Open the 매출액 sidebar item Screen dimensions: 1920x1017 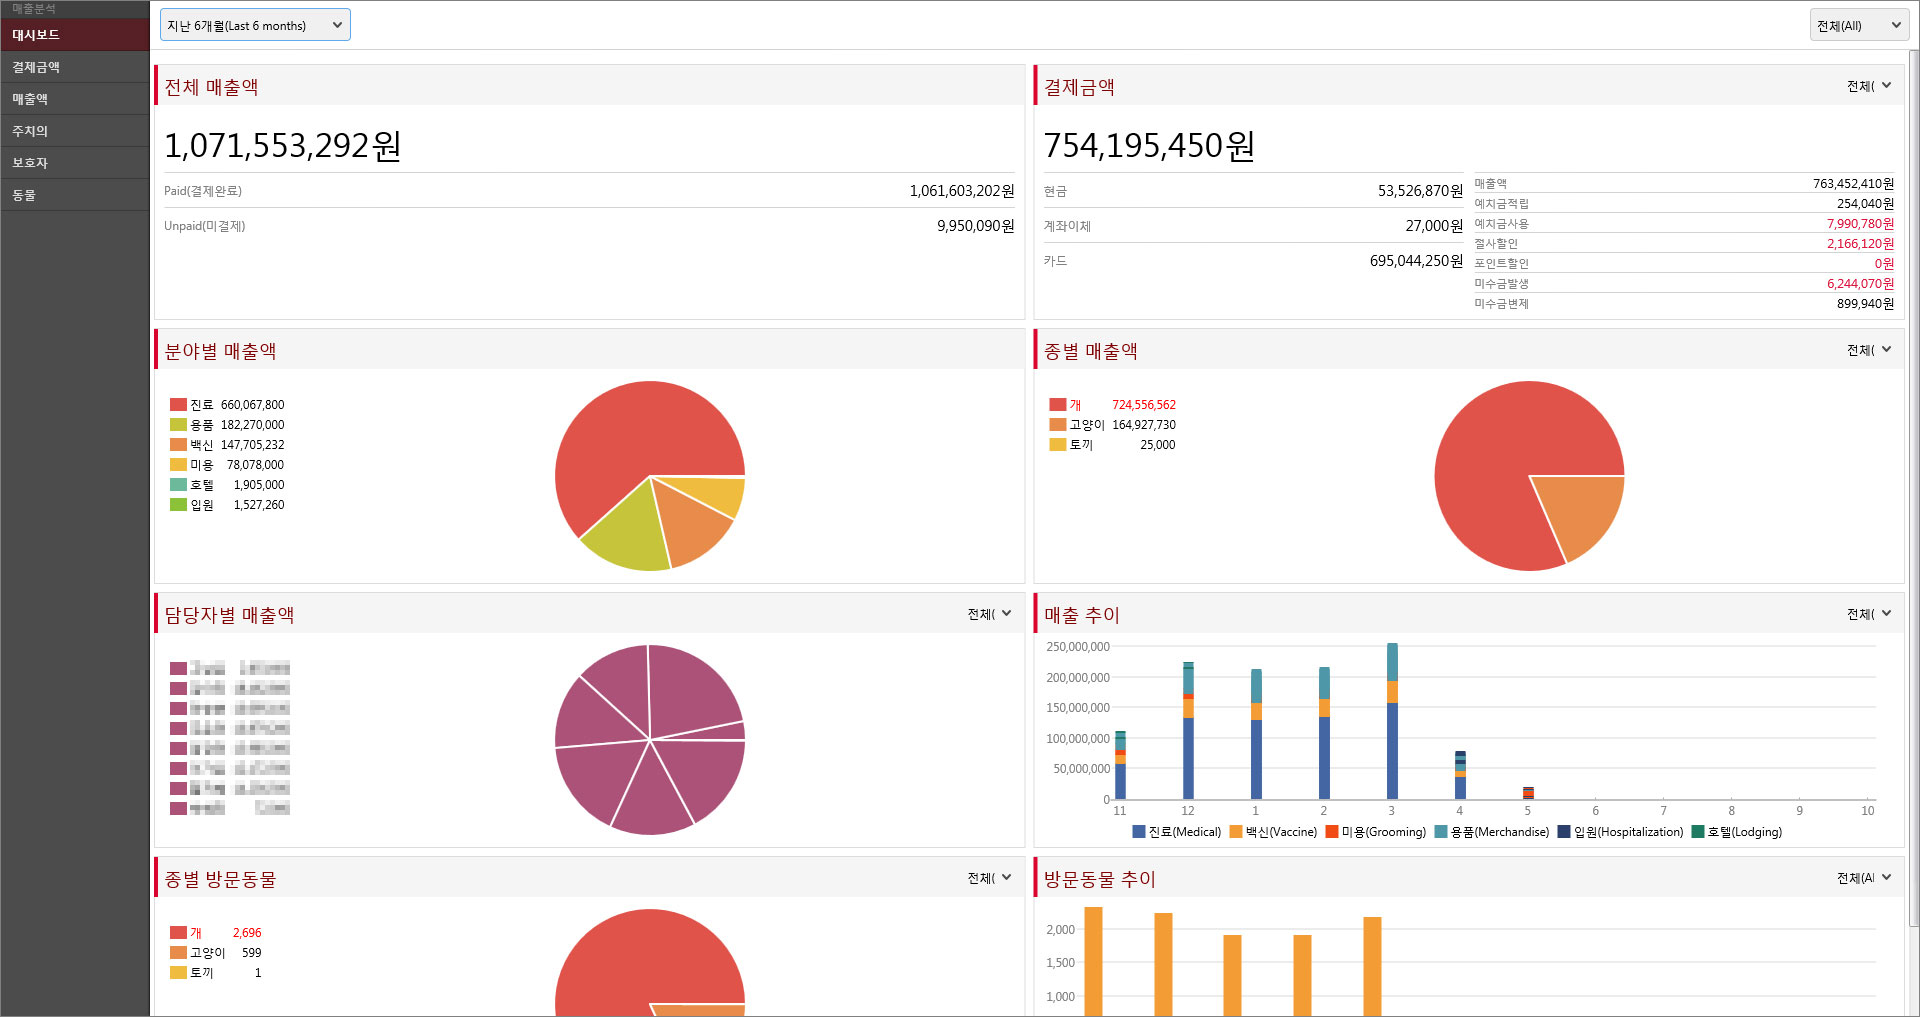coord(75,99)
